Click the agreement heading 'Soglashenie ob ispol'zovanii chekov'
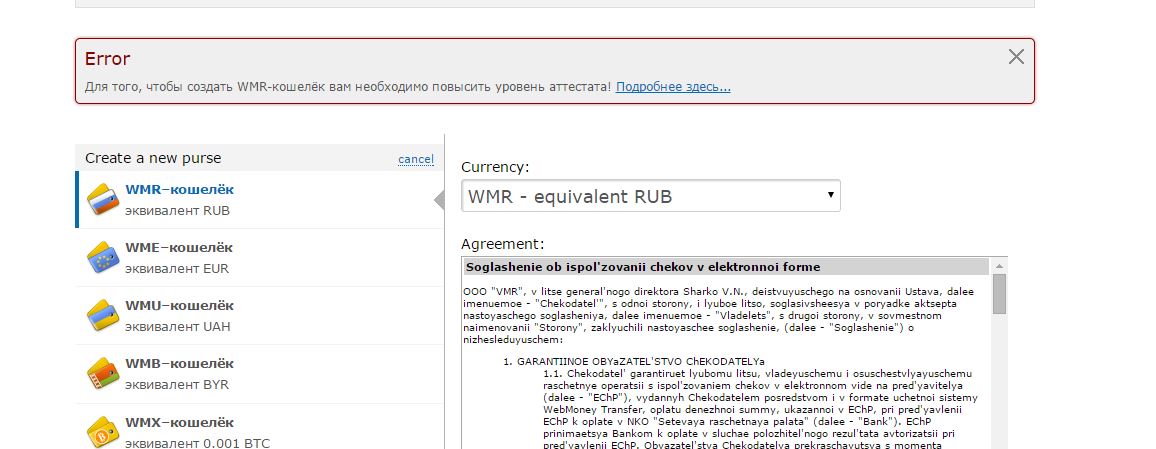Viewport: 1156px width, 449px height. 643,267
